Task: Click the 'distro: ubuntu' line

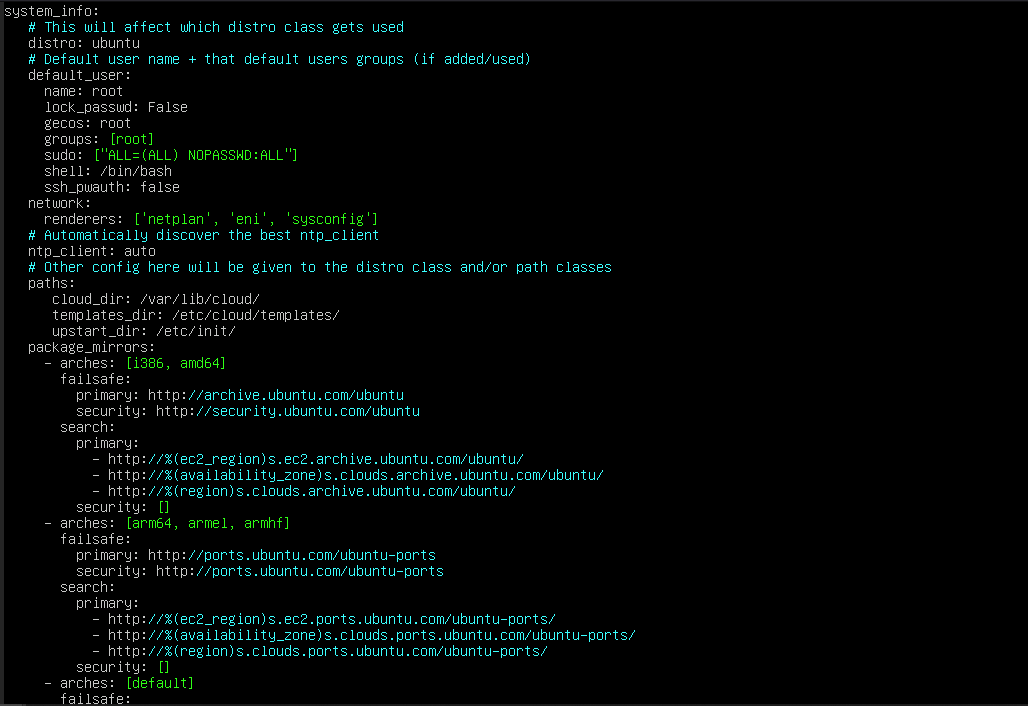Action: coord(84,43)
